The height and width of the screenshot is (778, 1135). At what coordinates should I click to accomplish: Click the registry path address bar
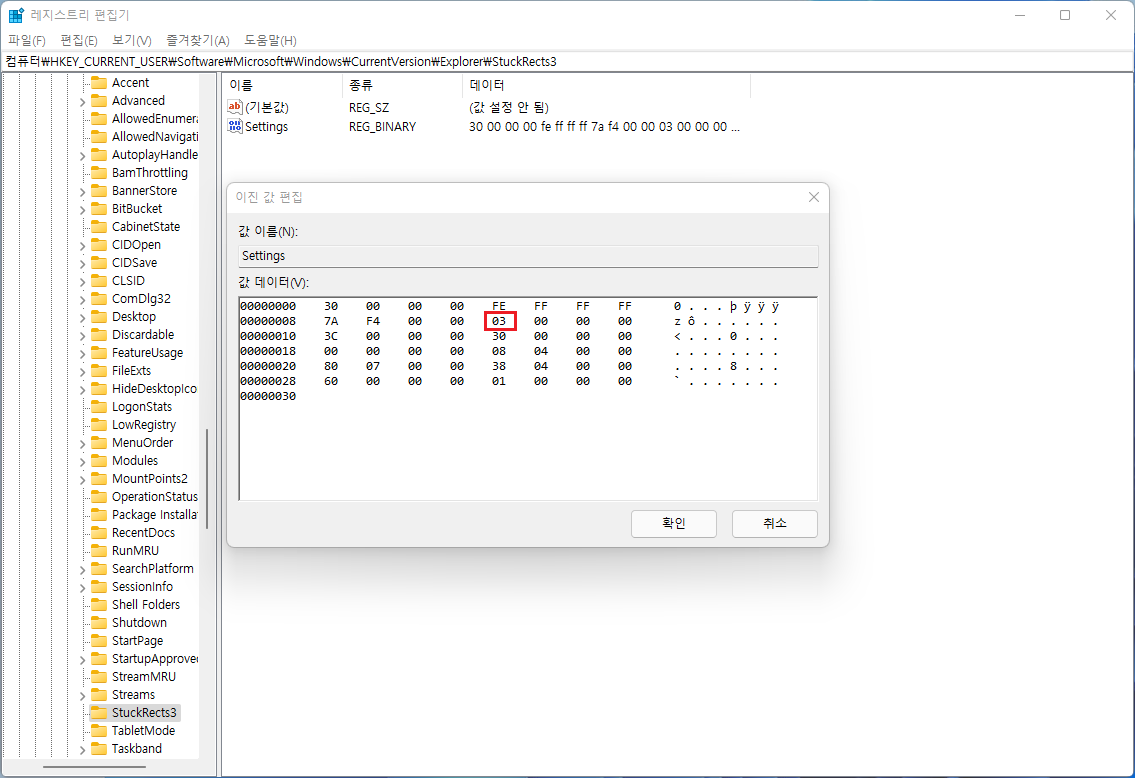[x=568, y=62]
